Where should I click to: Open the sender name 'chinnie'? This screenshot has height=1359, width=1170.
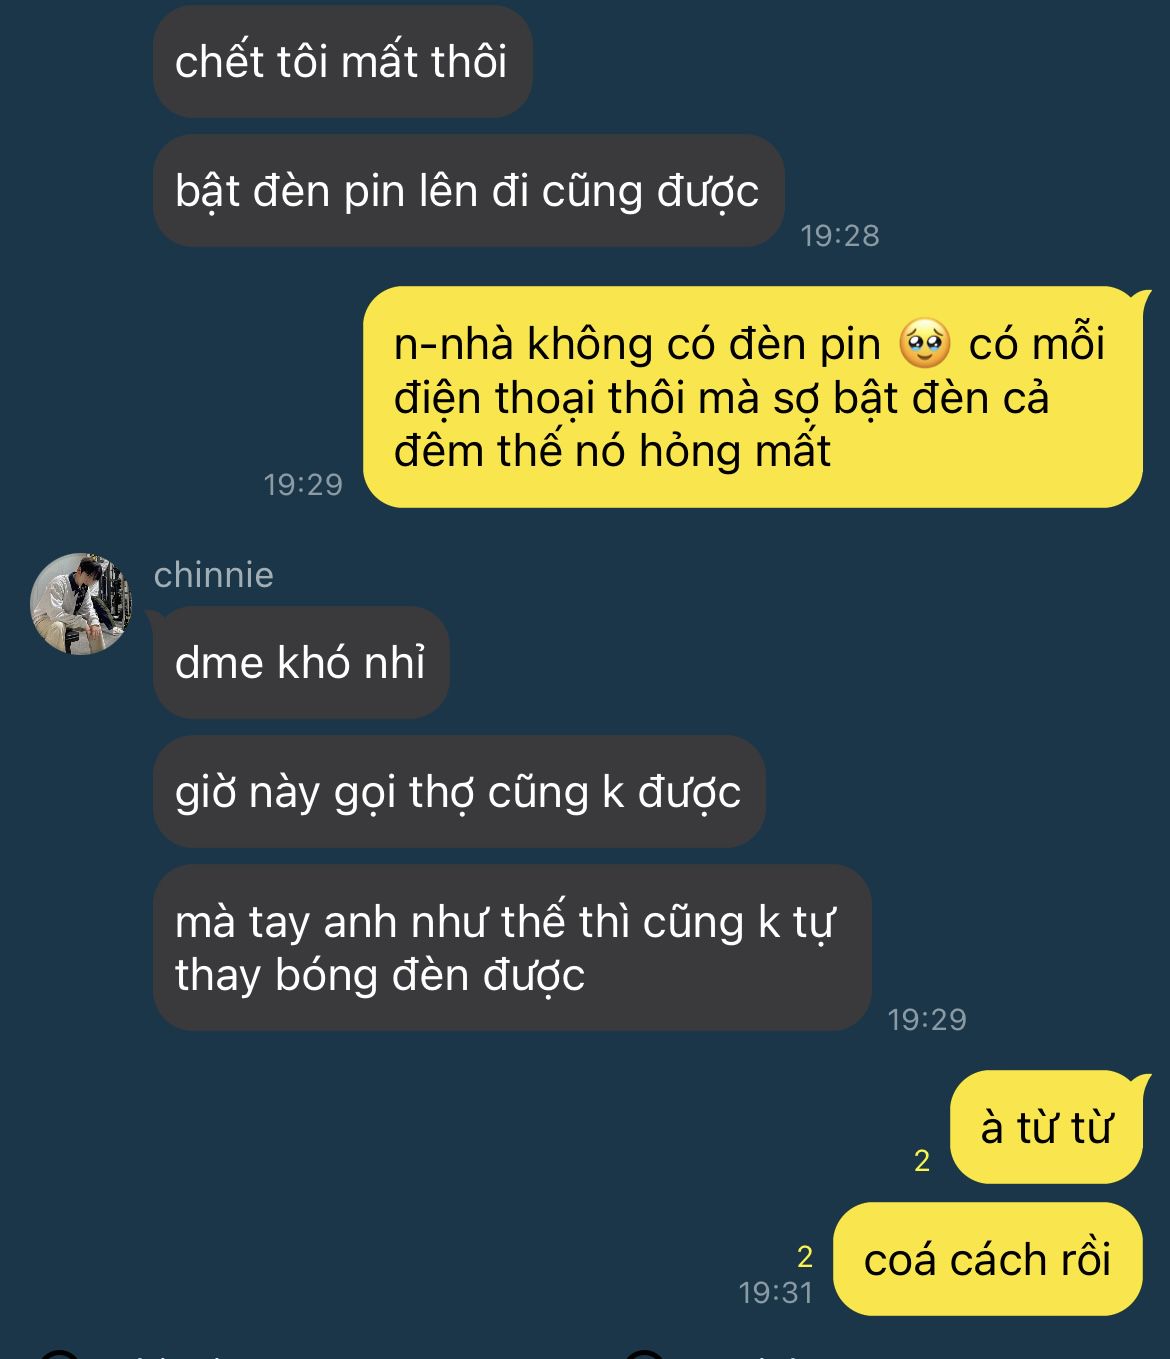pyautogui.click(x=214, y=575)
